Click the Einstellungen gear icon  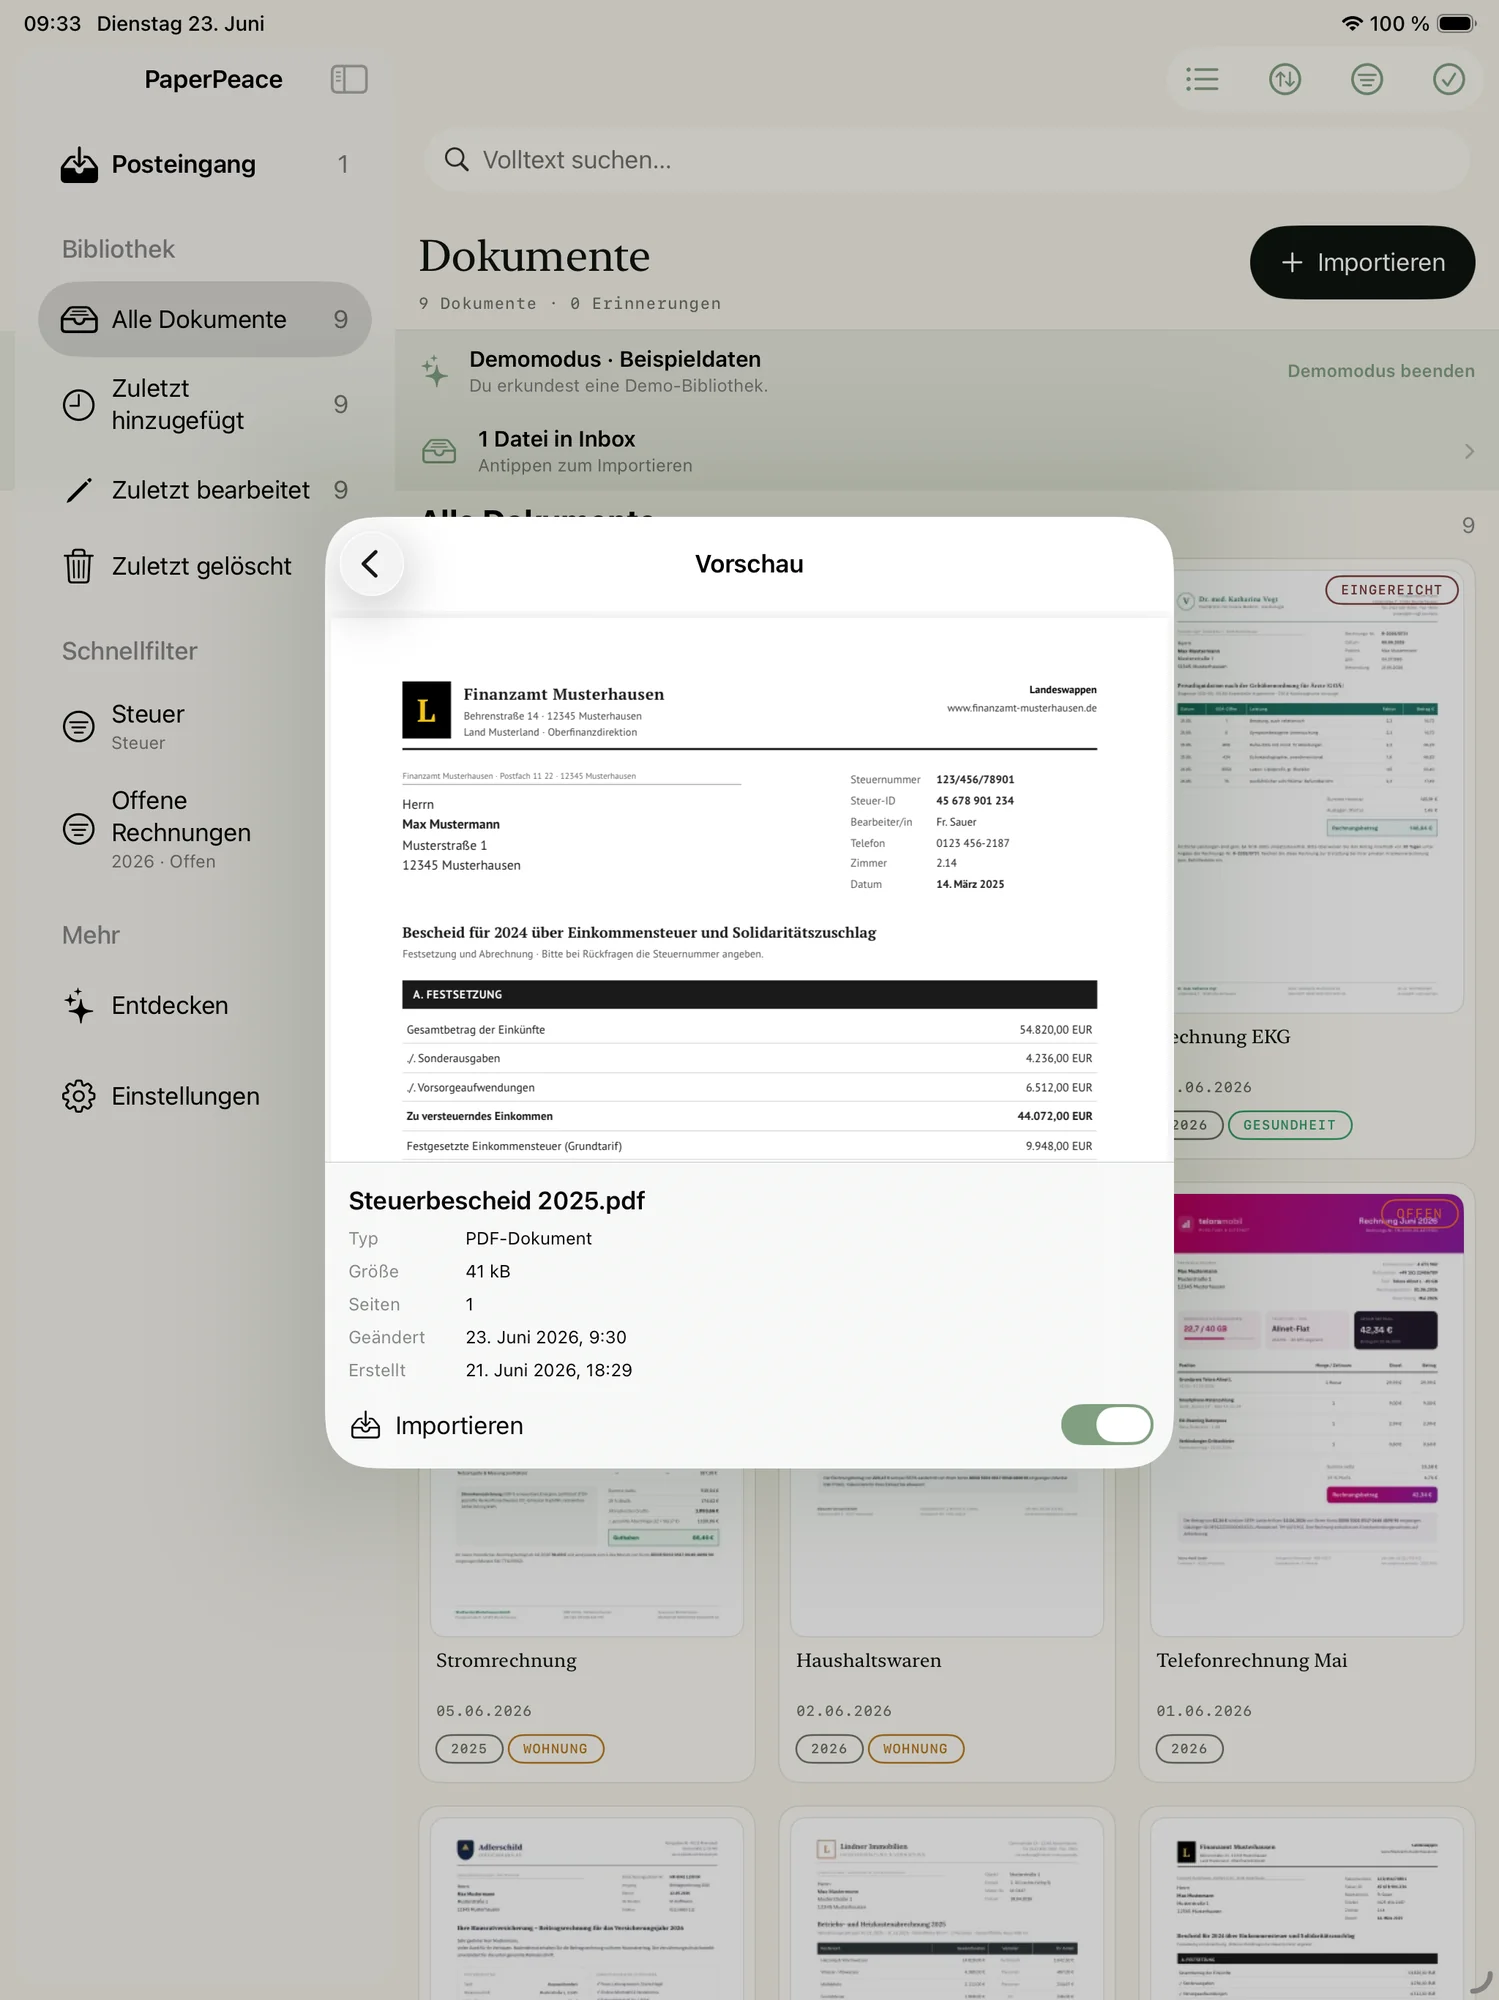click(x=79, y=1096)
